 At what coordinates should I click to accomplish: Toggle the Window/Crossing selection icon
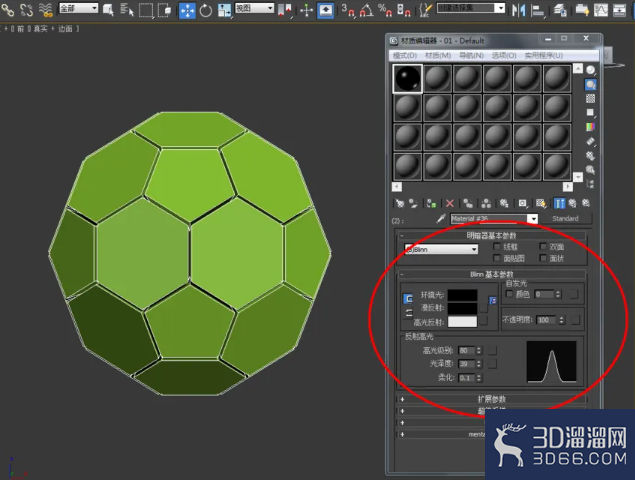pyautogui.click(x=164, y=11)
